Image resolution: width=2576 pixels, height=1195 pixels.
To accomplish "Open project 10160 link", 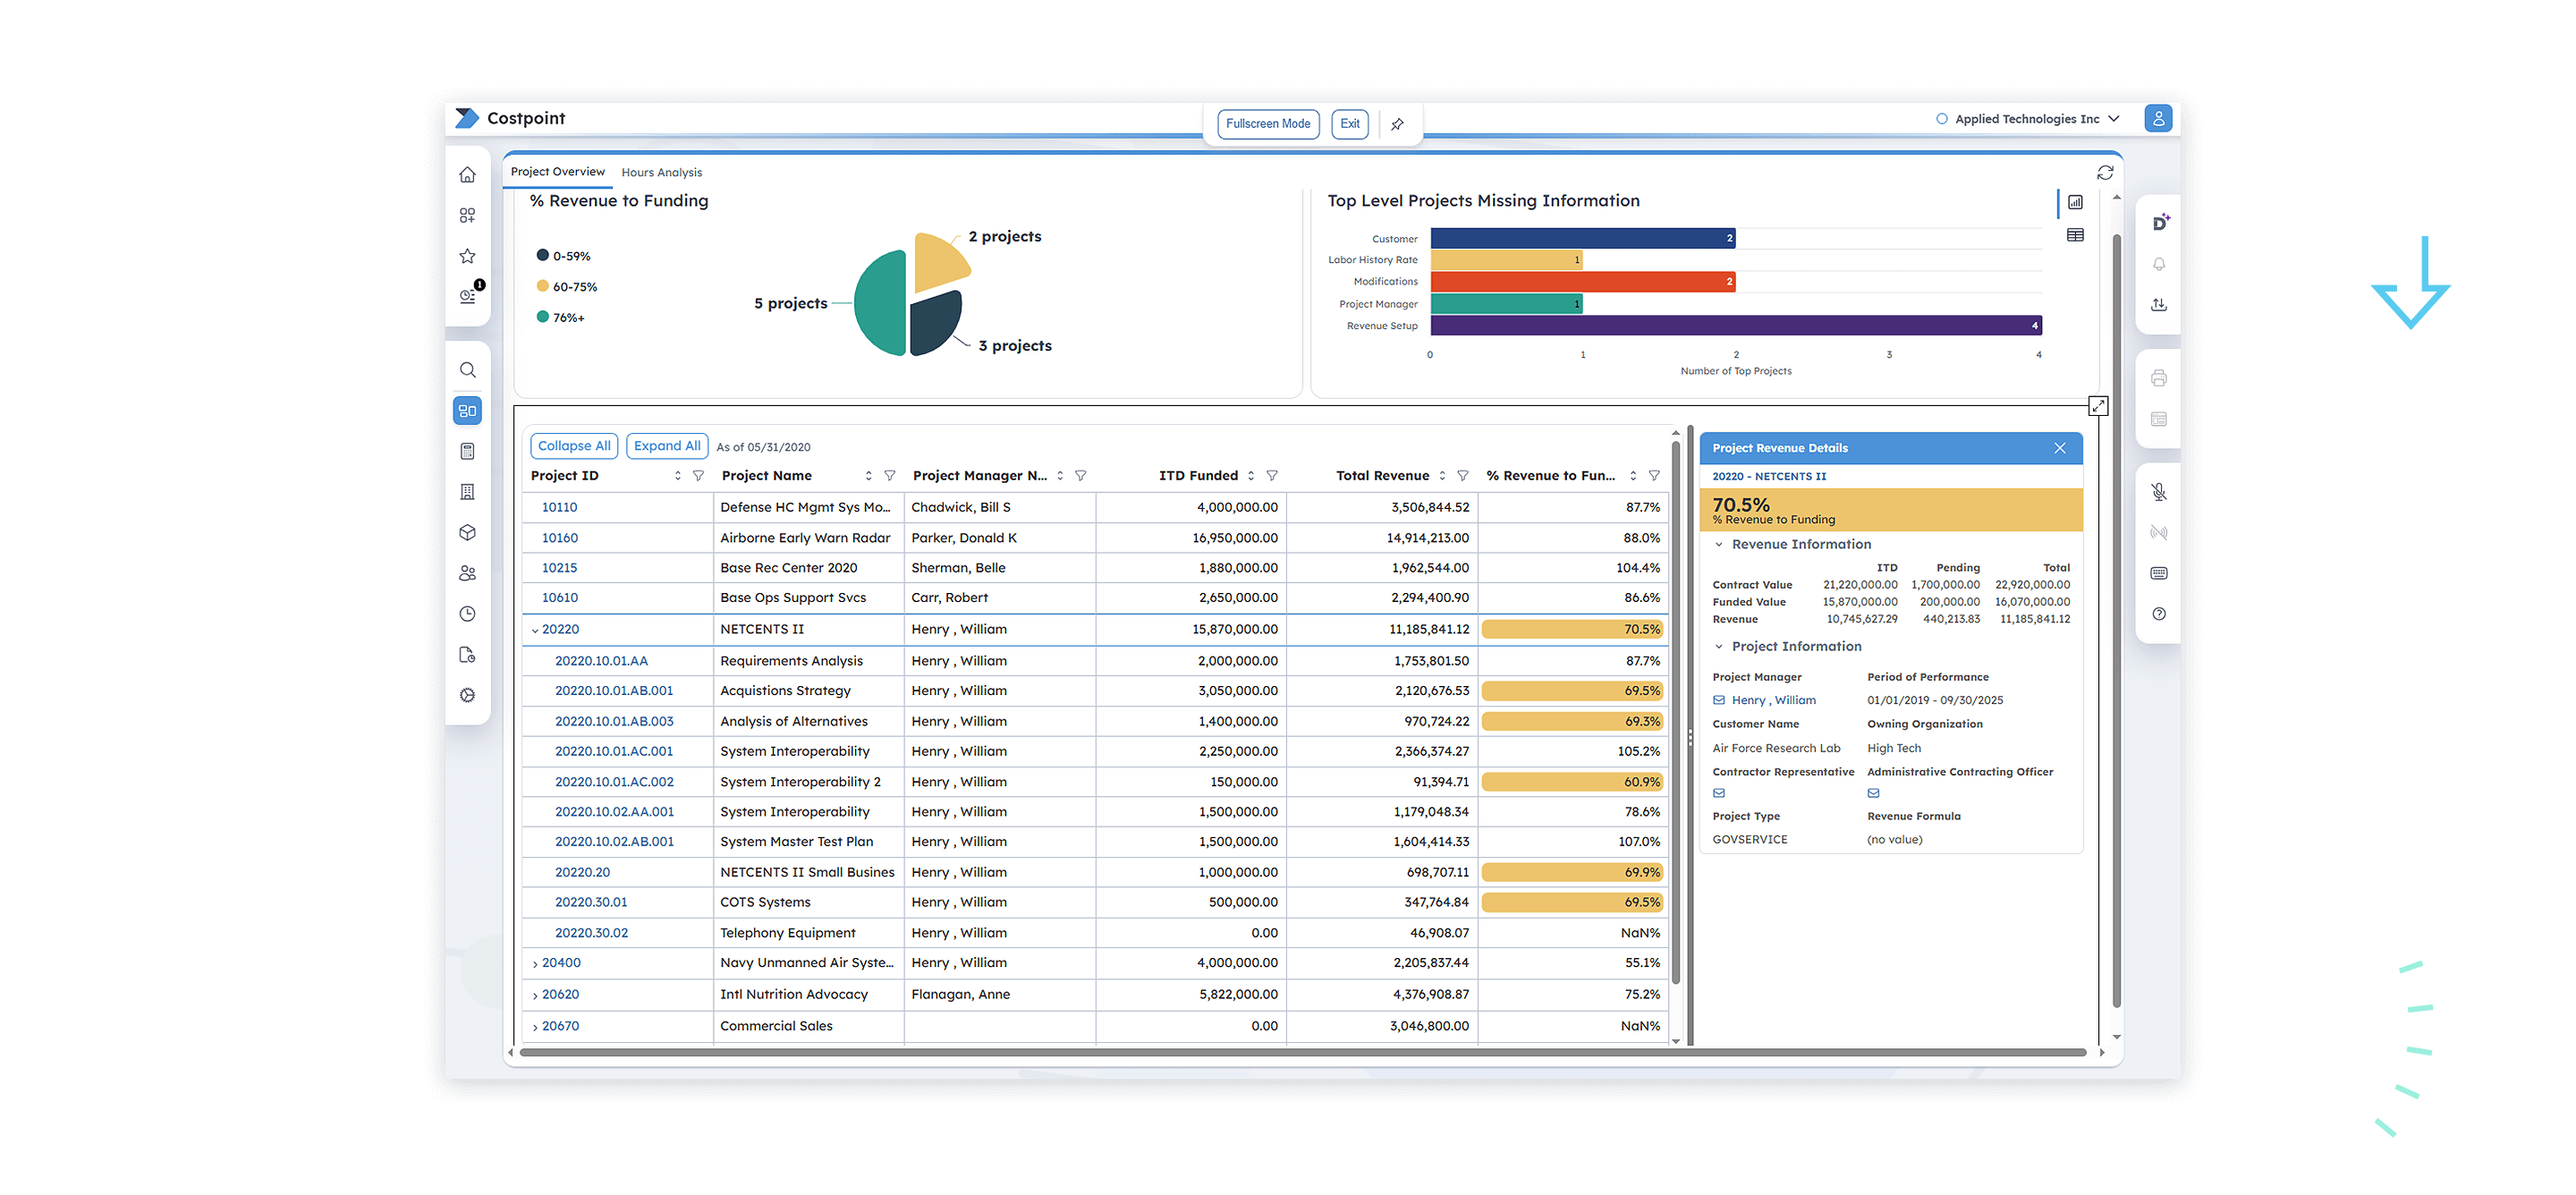I will [x=559, y=538].
